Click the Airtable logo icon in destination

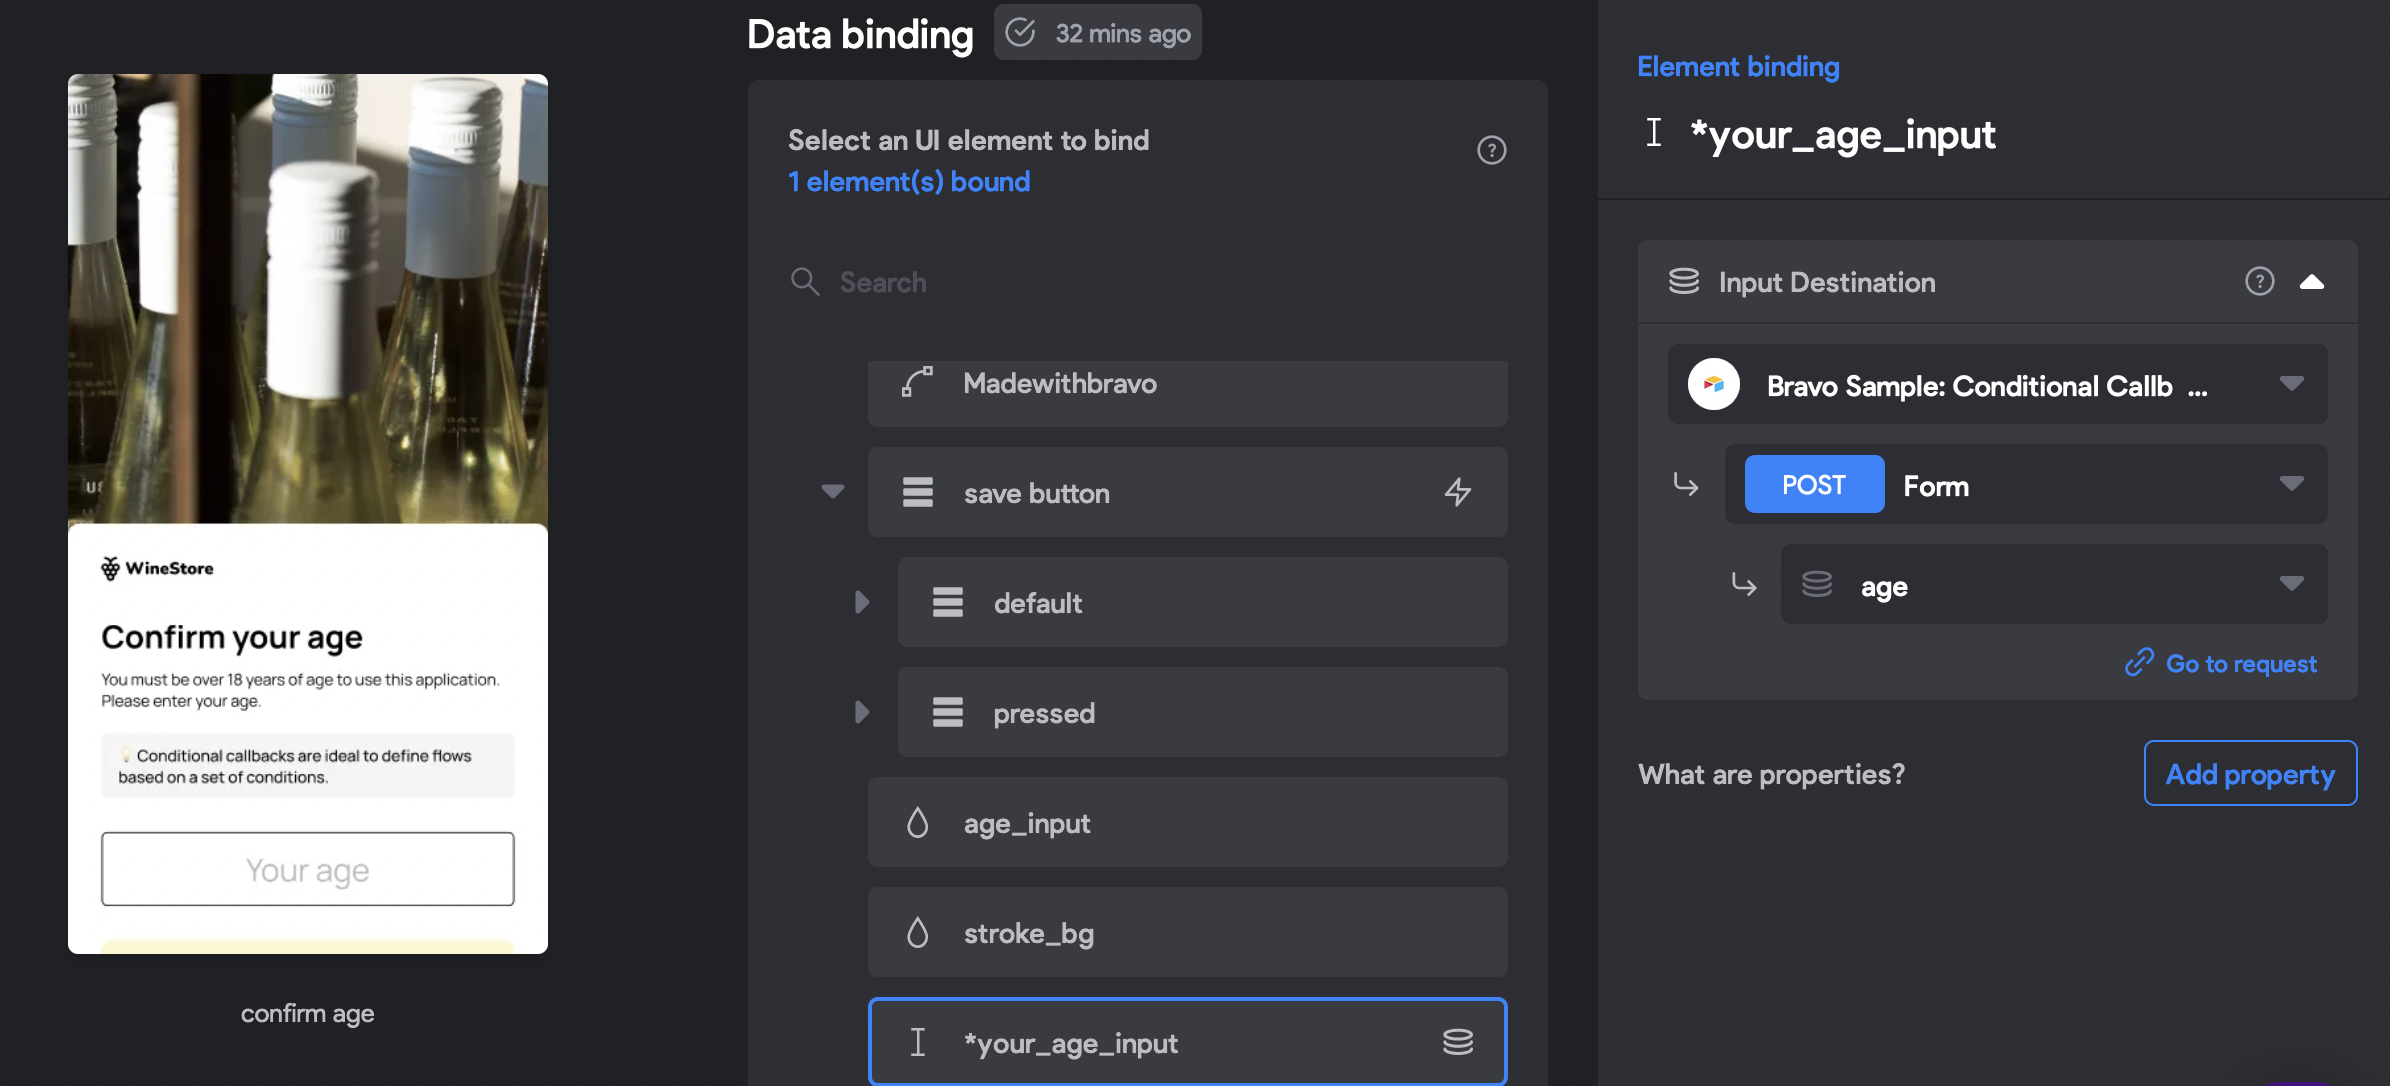[x=1713, y=385]
